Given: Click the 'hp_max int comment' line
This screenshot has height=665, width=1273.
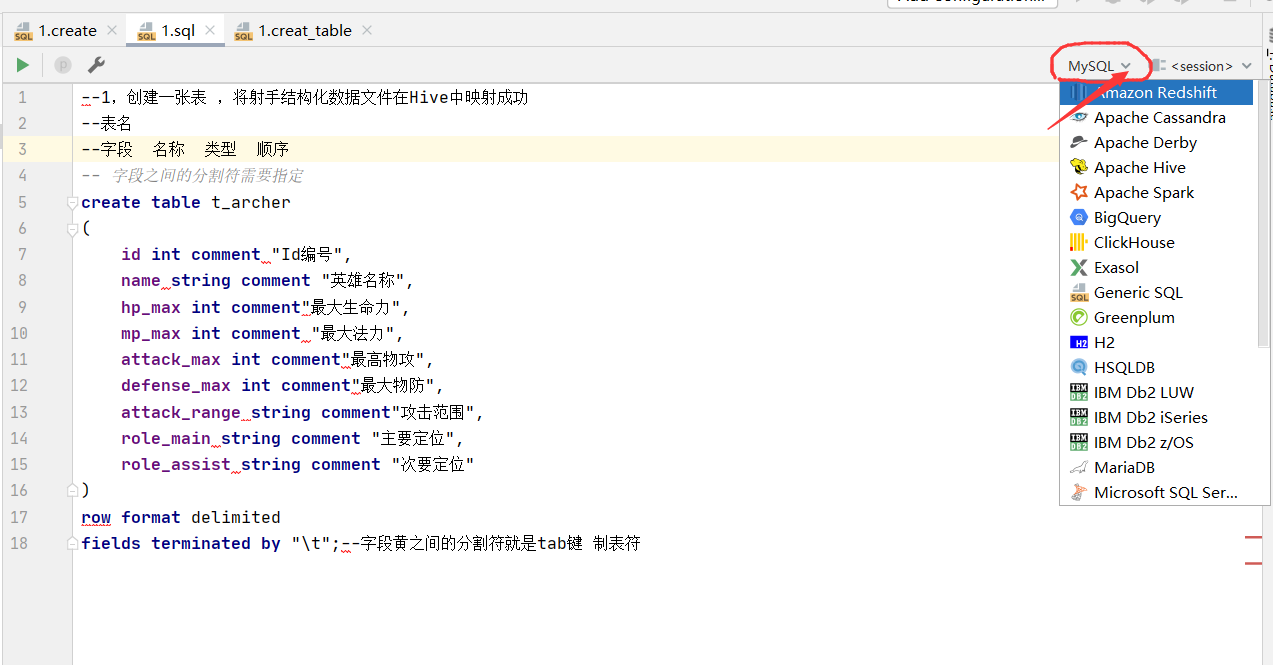Looking at the screenshot, I should (x=266, y=307).
